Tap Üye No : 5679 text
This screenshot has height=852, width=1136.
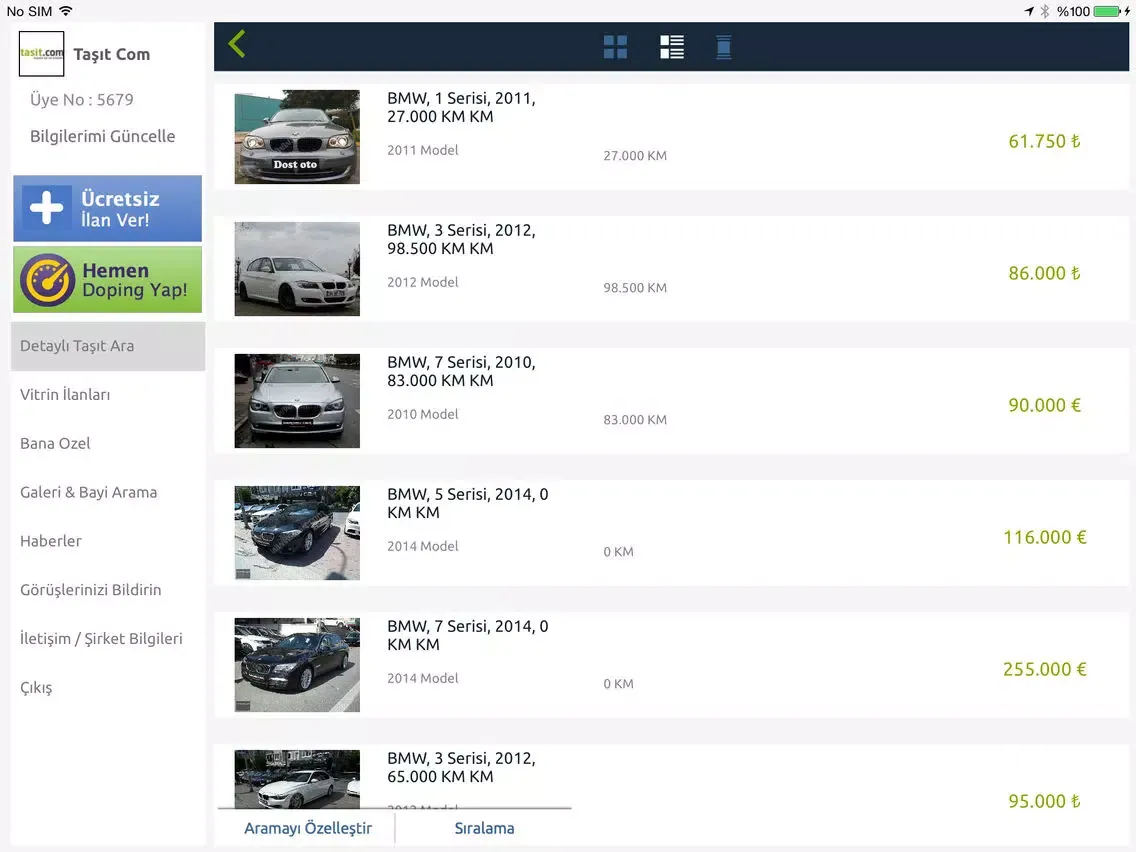pos(82,99)
